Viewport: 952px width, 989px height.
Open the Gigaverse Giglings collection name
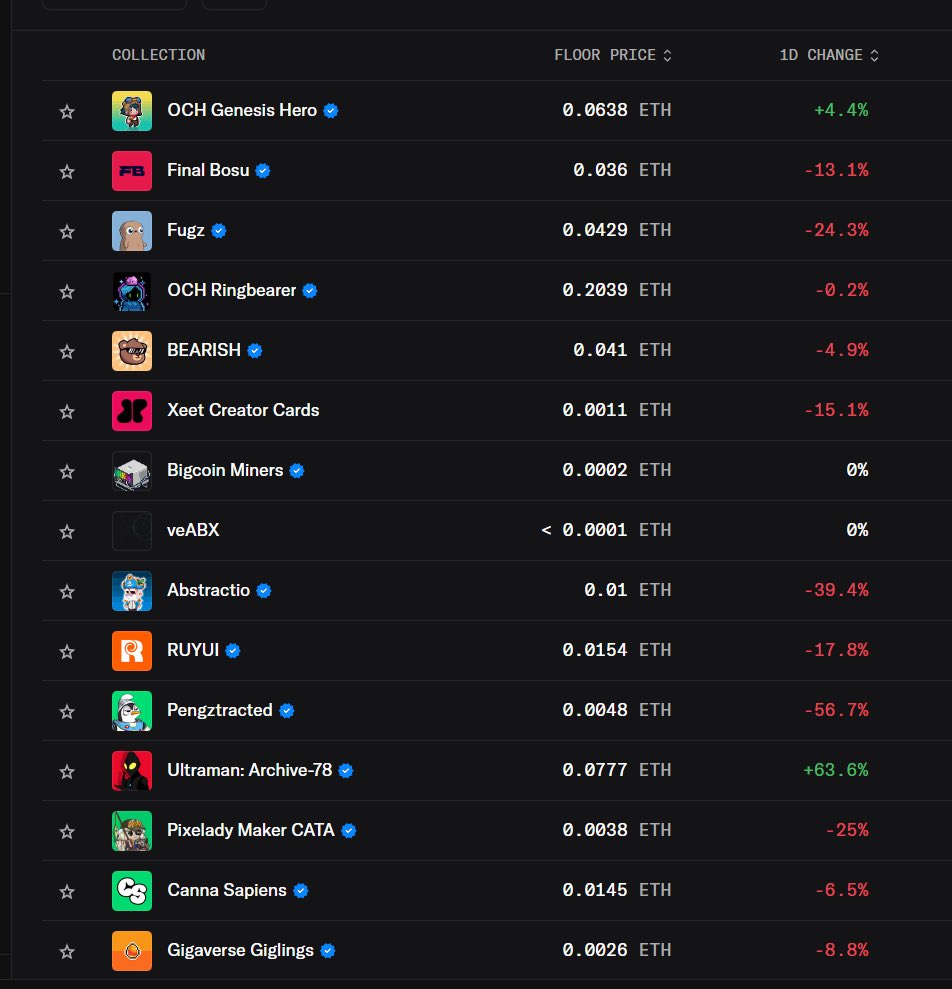[240, 950]
